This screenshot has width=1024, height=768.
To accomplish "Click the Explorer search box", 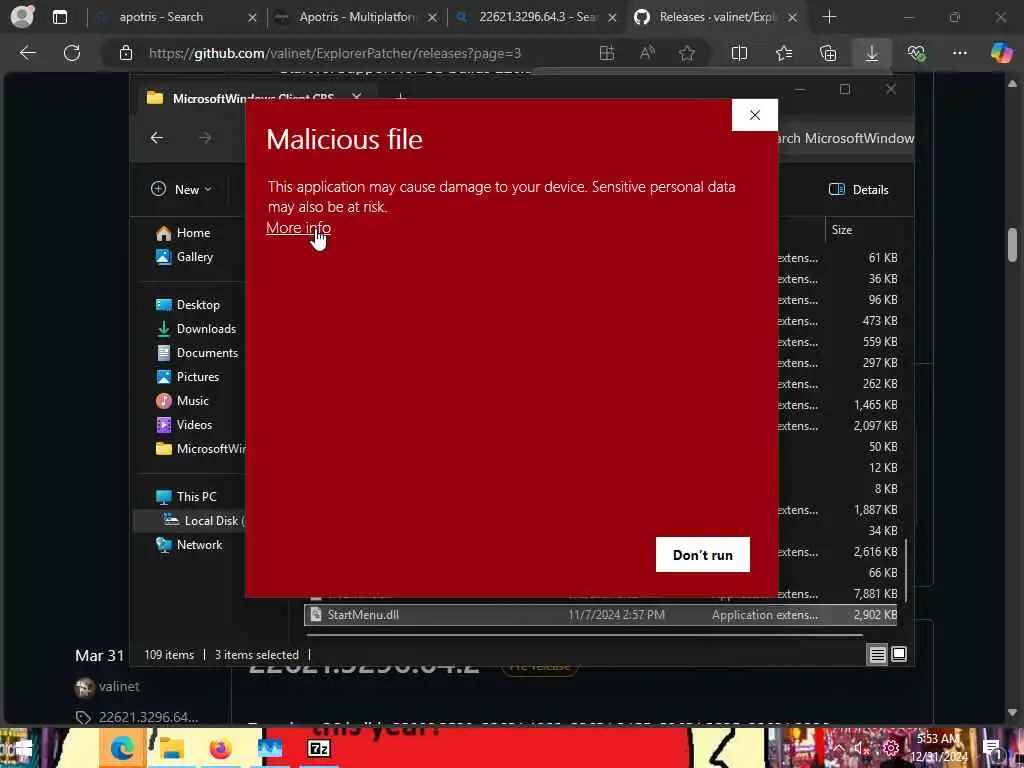I will coord(846,138).
